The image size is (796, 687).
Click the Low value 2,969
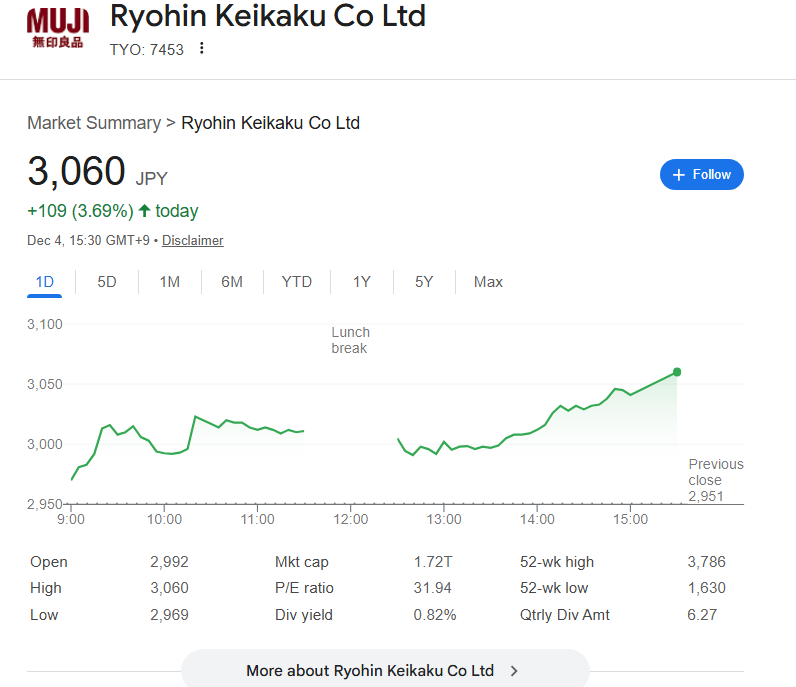169,614
